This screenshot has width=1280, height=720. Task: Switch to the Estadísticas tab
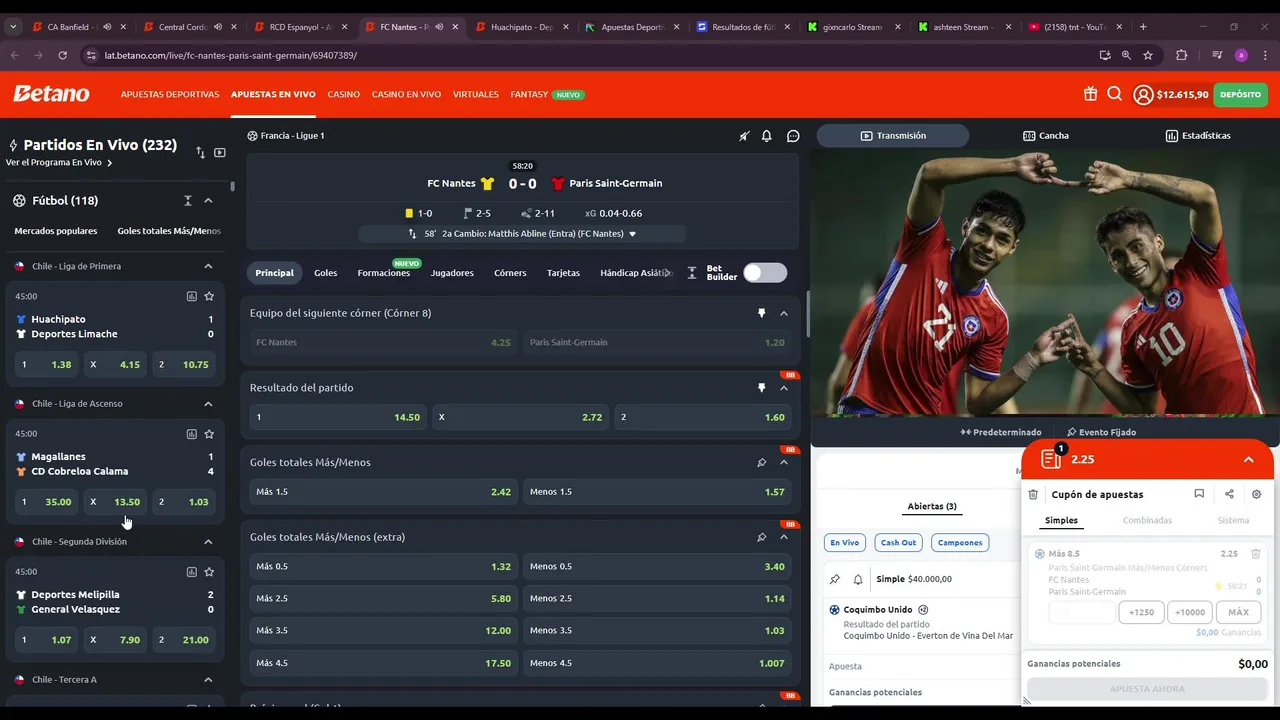tap(1198, 136)
